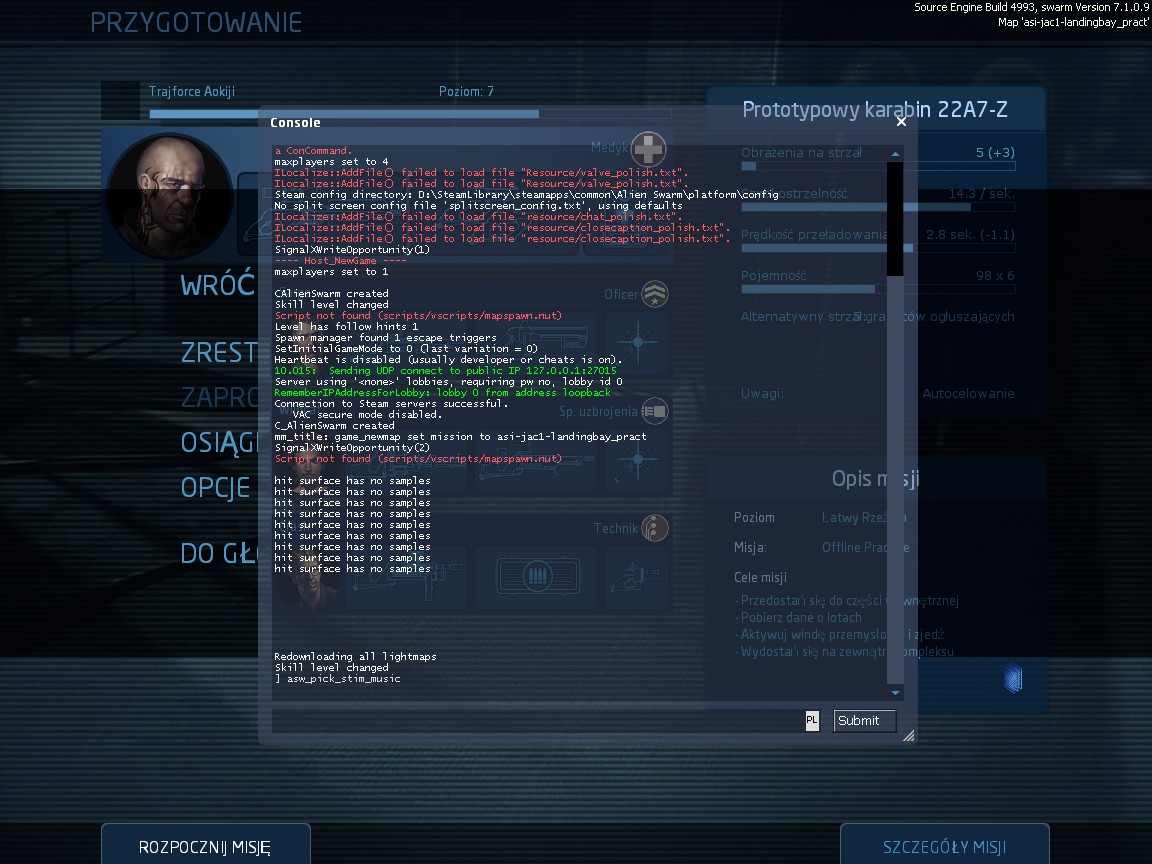
Task: Click the 'Connection to Steam servers successful.' line
Action: pos(392,404)
